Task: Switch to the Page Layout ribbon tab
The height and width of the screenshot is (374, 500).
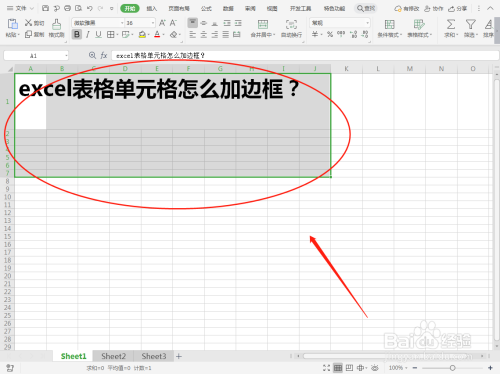Action: tap(179, 8)
